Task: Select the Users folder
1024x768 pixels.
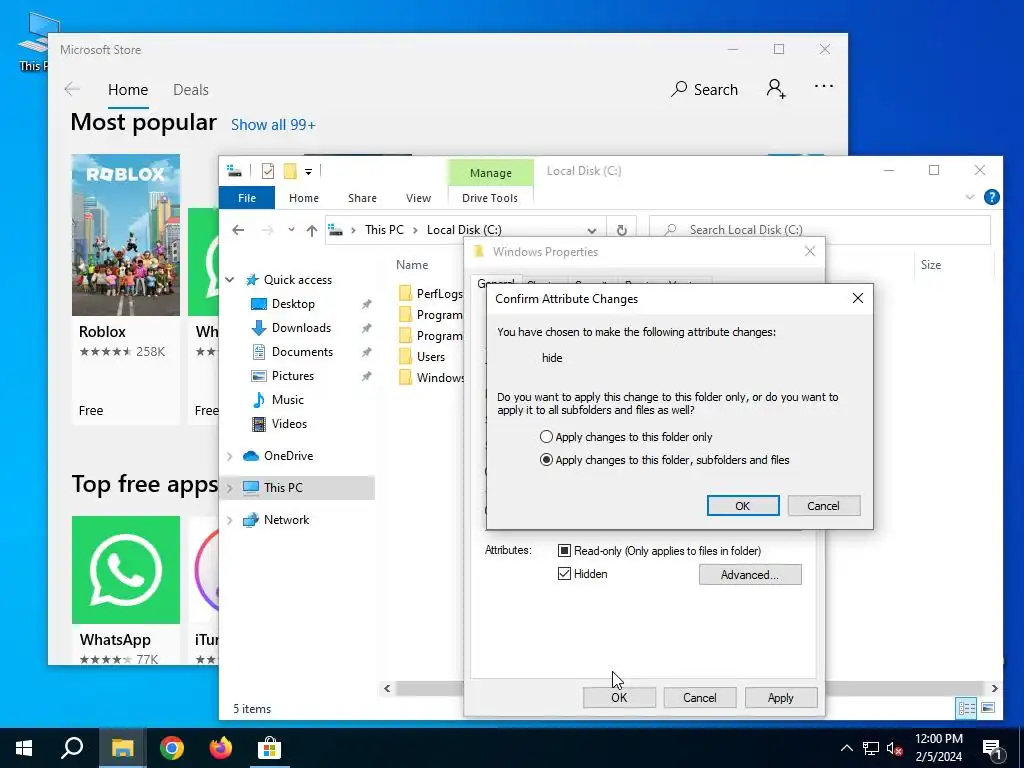Action: (x=423, y=357)
